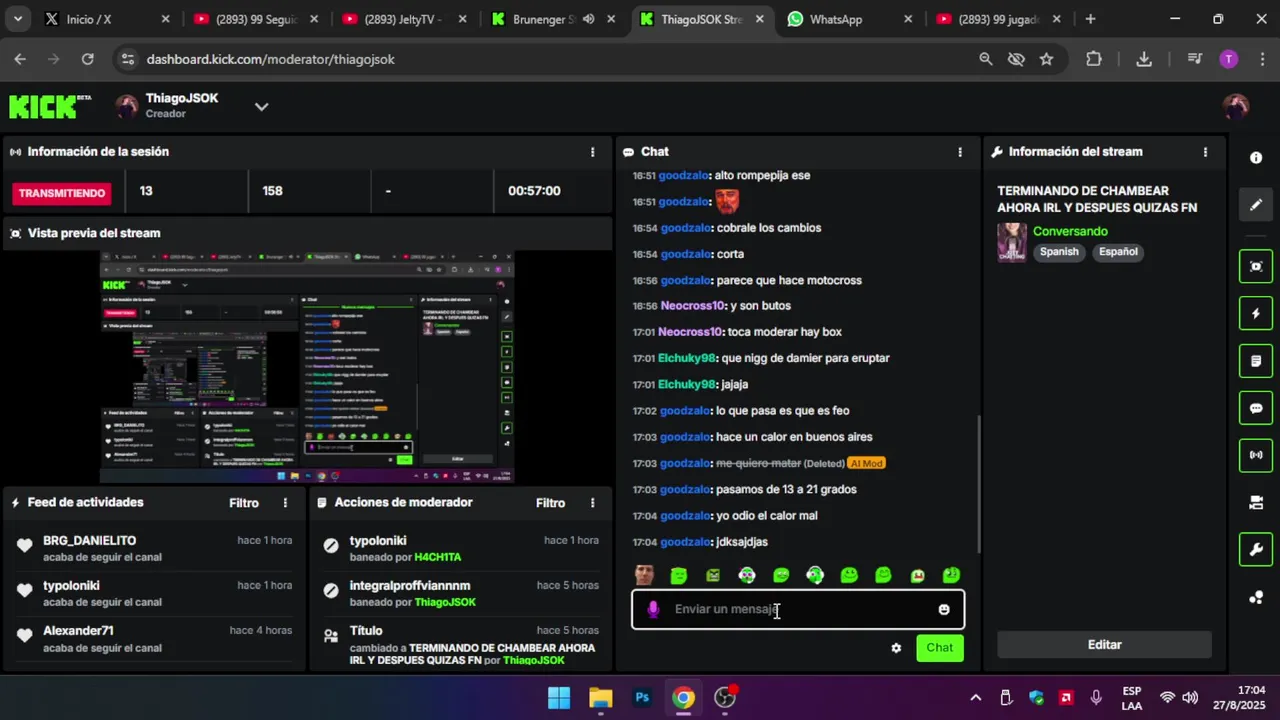Screen dimensions: 1280x720
Task: Insert the angry square green emote
Action: (x=713, y=575)
